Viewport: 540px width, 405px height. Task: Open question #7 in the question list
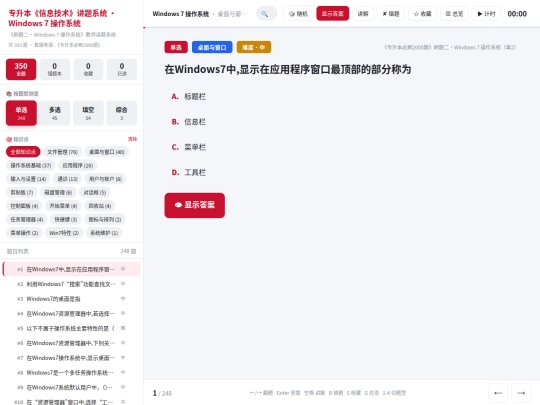click(x=72, y=358)
